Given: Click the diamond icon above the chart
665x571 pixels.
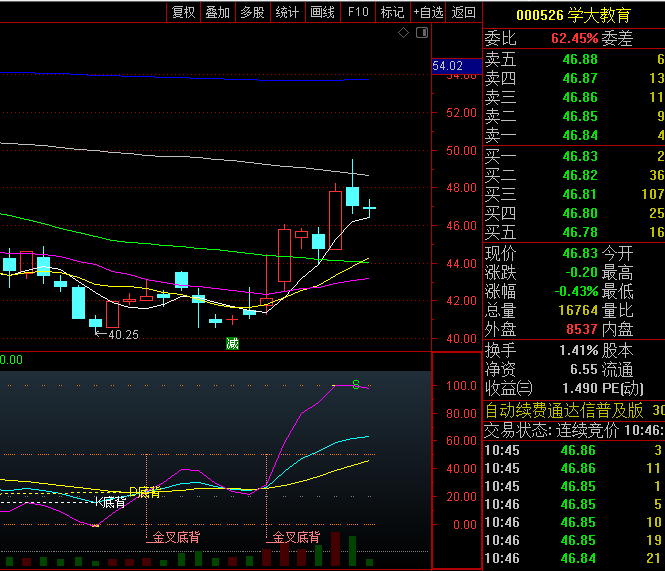Looking at the screenshot, I should 403,33.
